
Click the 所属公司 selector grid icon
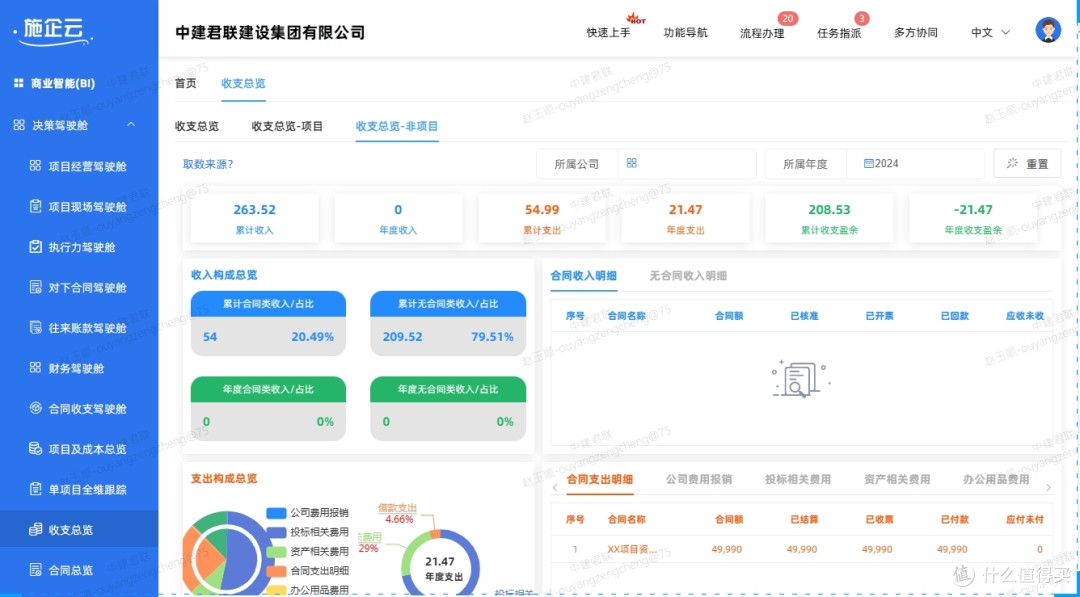coord(632,163)
